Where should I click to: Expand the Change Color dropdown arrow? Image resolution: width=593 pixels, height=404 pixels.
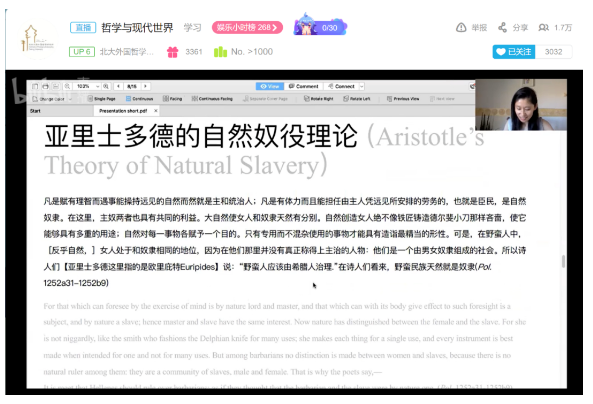(70, 99)
